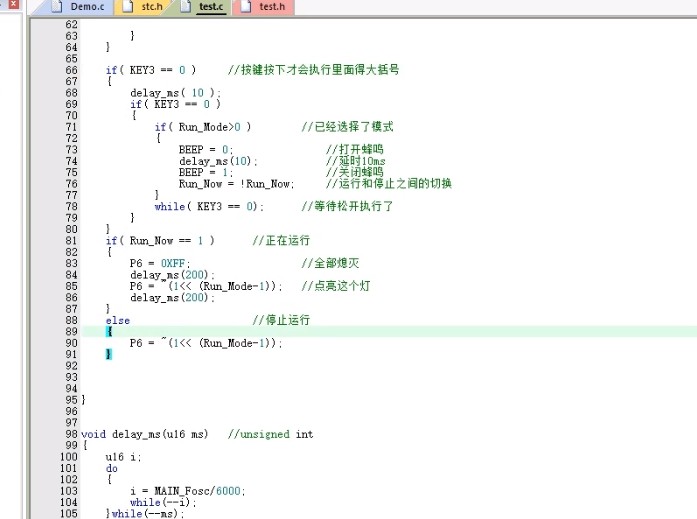Screen dimensions: 697x519
Task: Click 'delay_ms( 10 );' on line 68
Action: click(176, 93)
